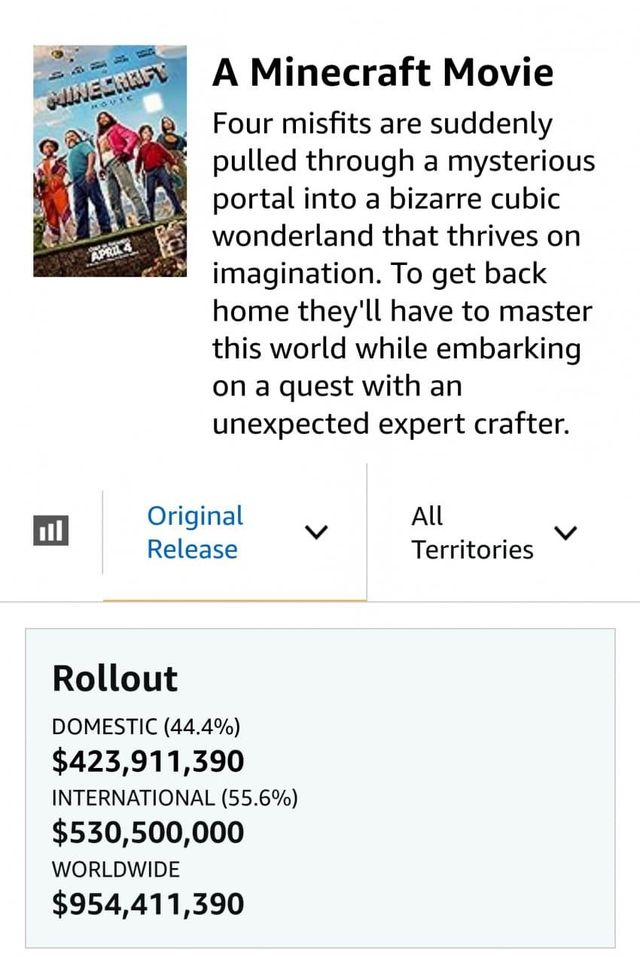640x957 pixels.
Task: Select the $530,500,000 international gross figure
Action: tap(148, 833)
